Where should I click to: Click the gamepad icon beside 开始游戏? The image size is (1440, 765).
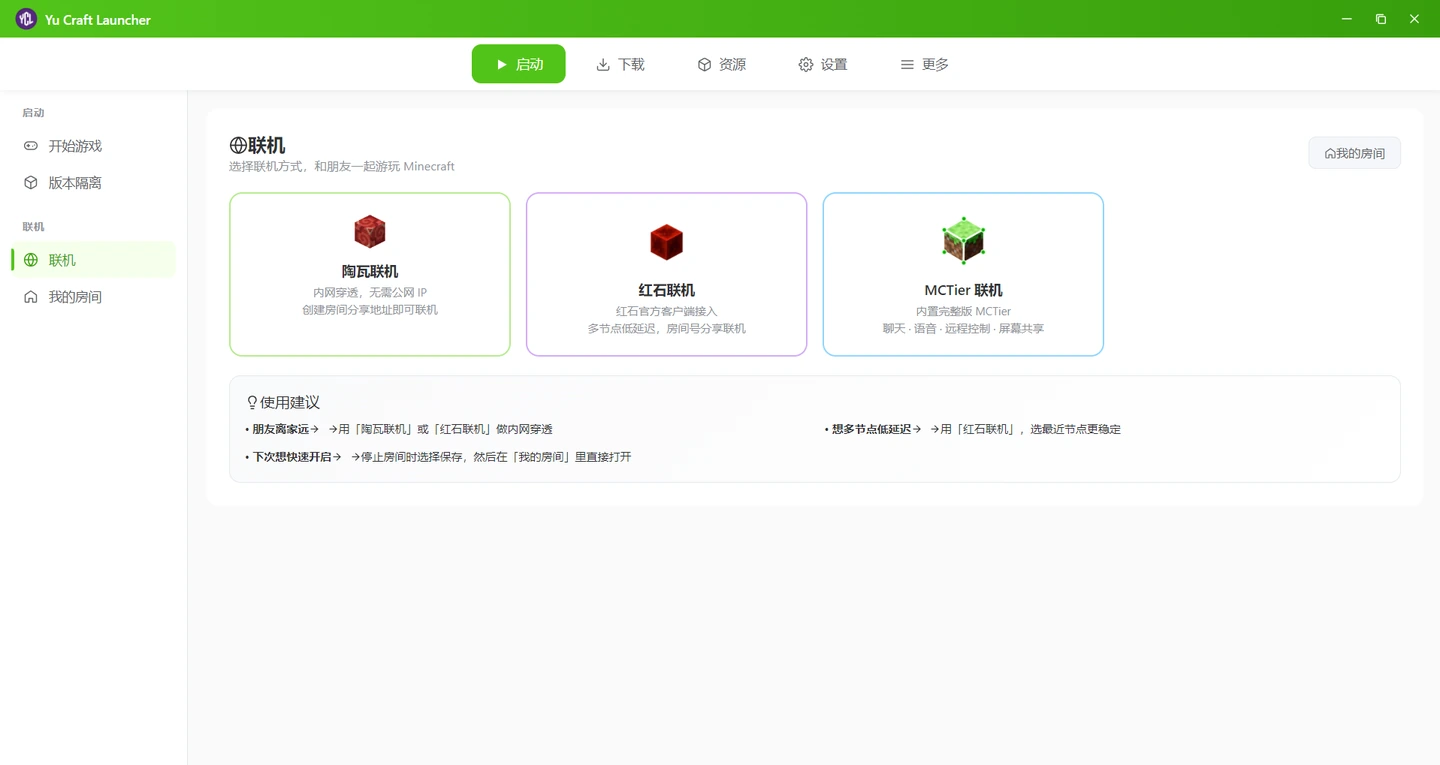click(x=31, y=146)
